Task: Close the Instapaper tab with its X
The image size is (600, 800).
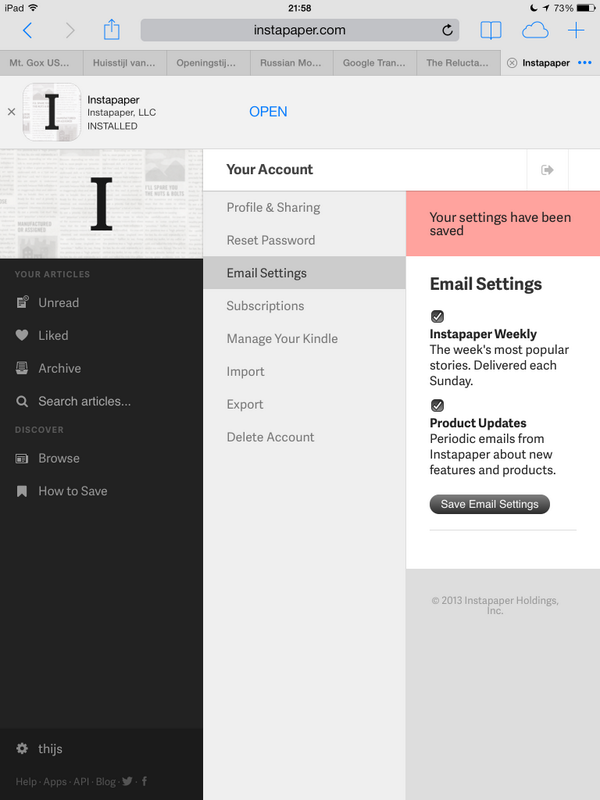Action: point(512,63)
